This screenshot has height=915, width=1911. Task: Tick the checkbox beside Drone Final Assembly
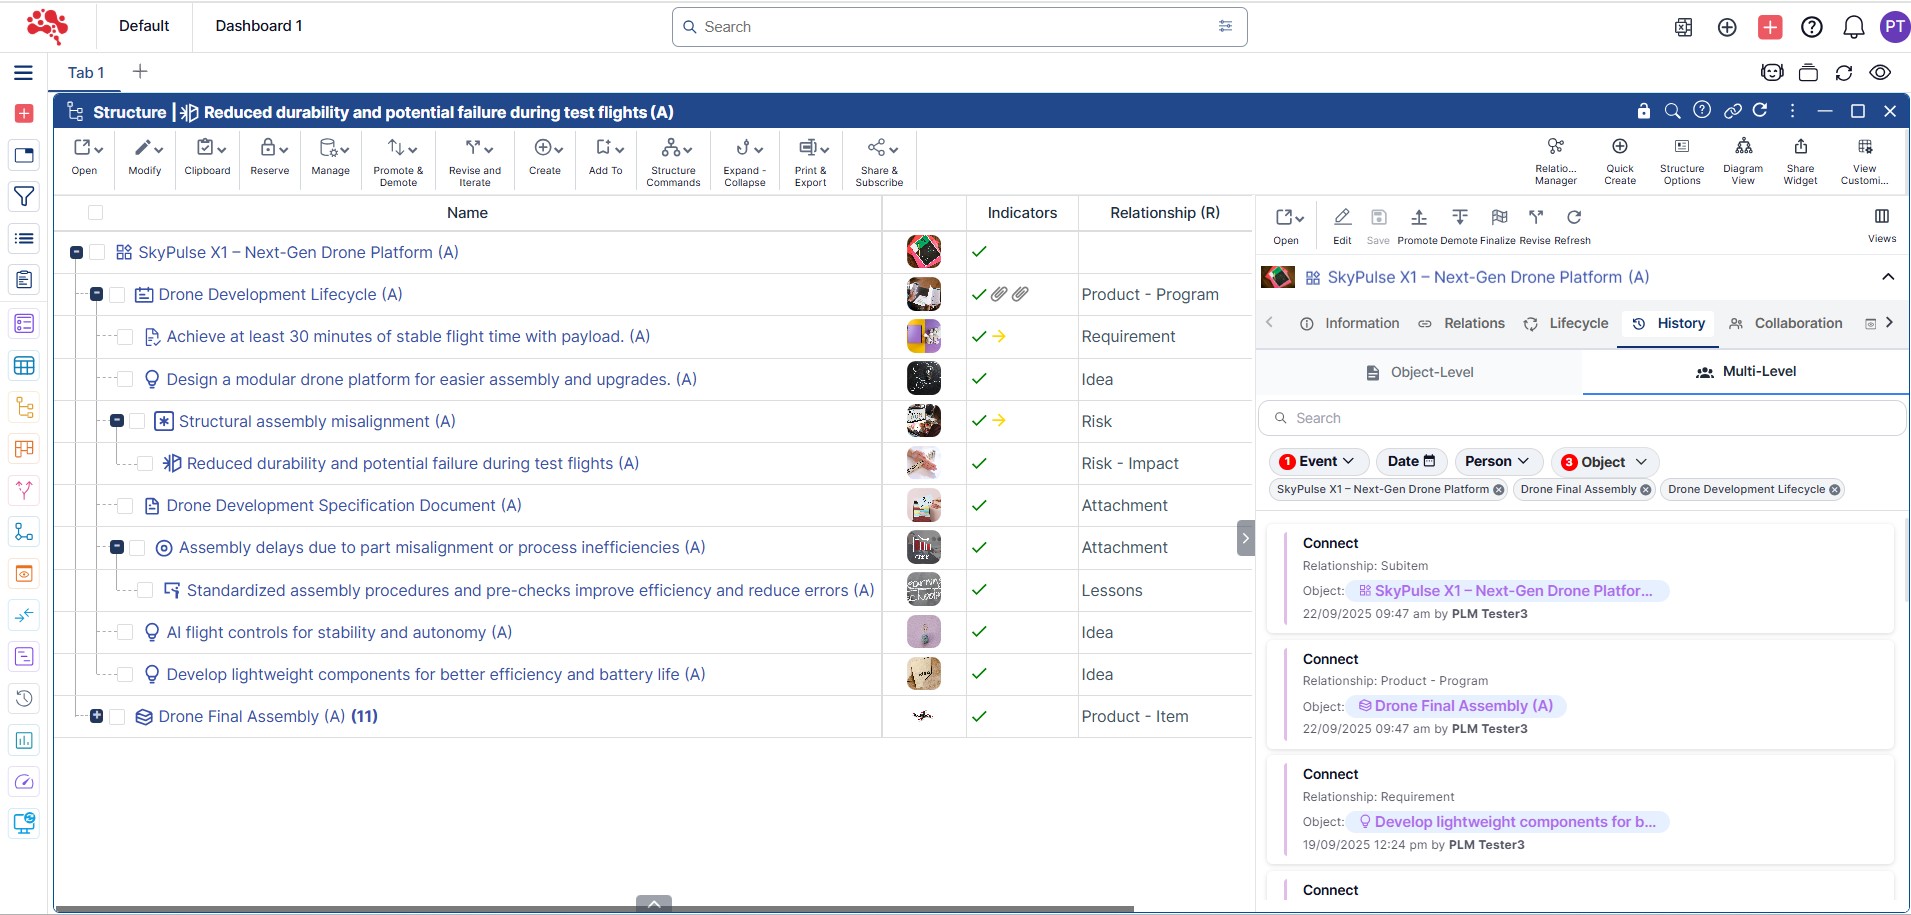click(x=117, y=717)
